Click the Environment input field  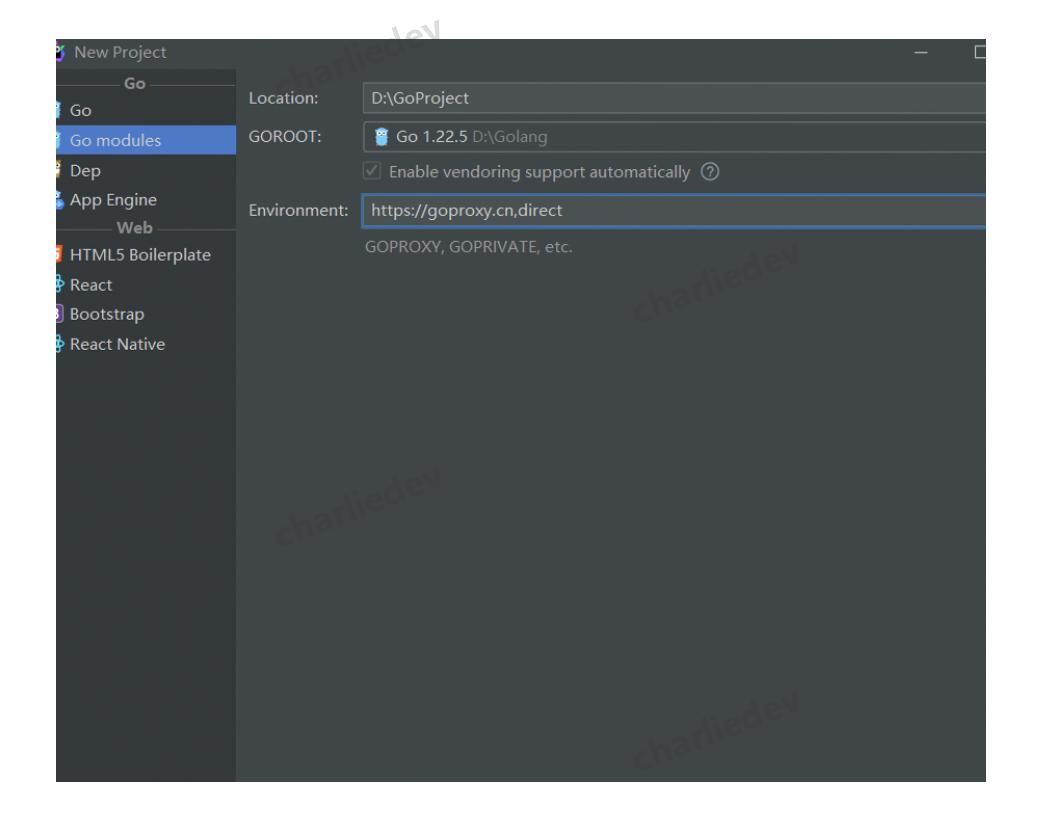(x=674, y=210)
